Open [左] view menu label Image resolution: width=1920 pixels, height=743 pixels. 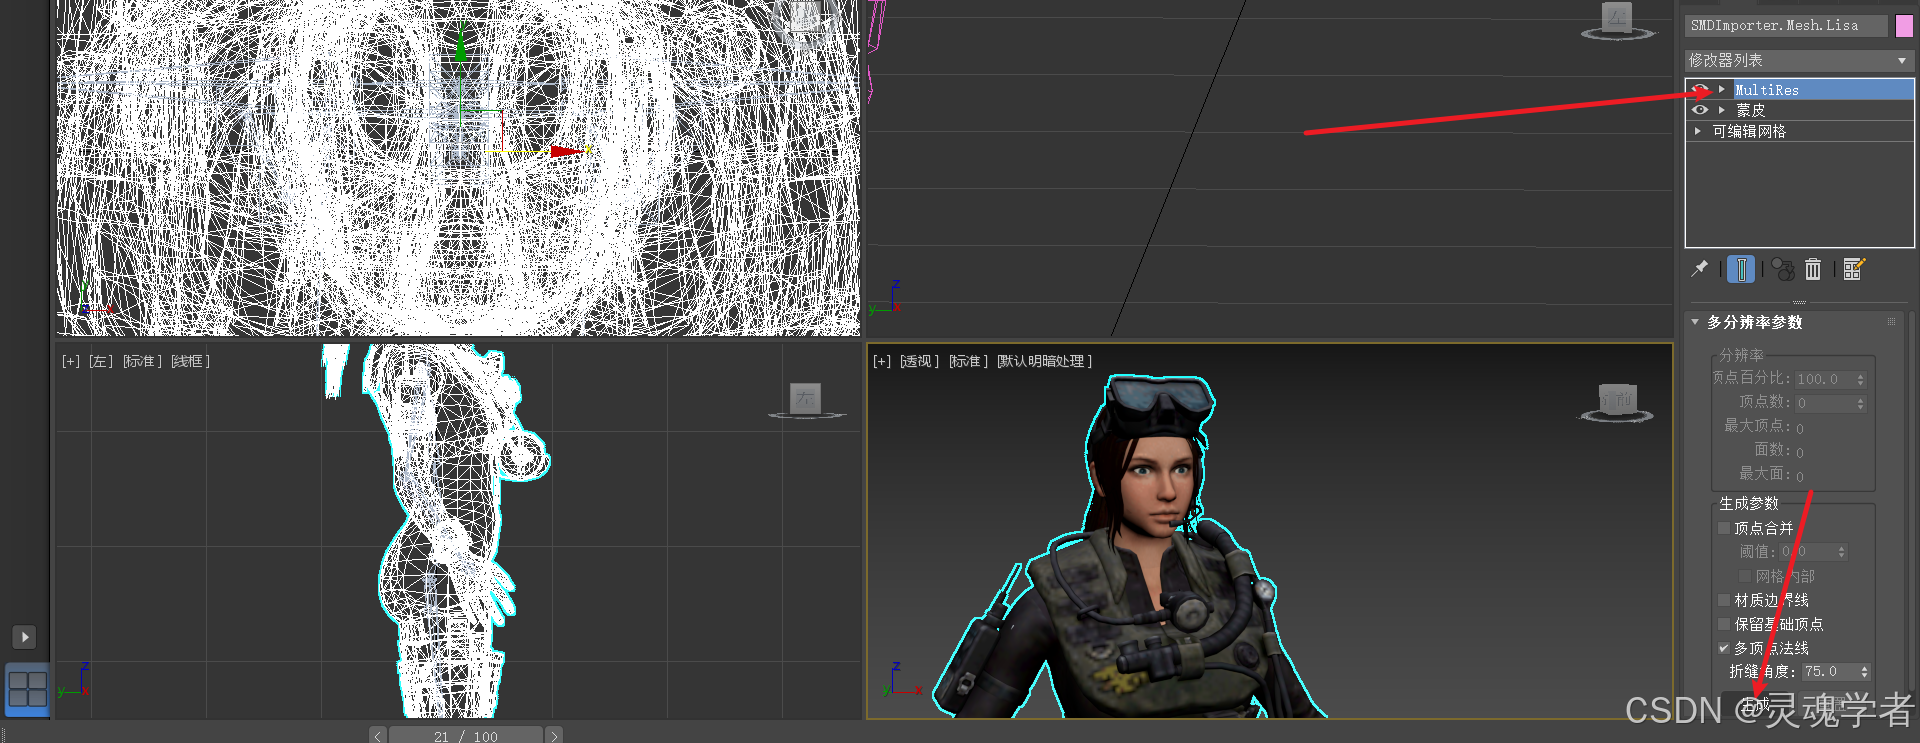tap(101, 361)
